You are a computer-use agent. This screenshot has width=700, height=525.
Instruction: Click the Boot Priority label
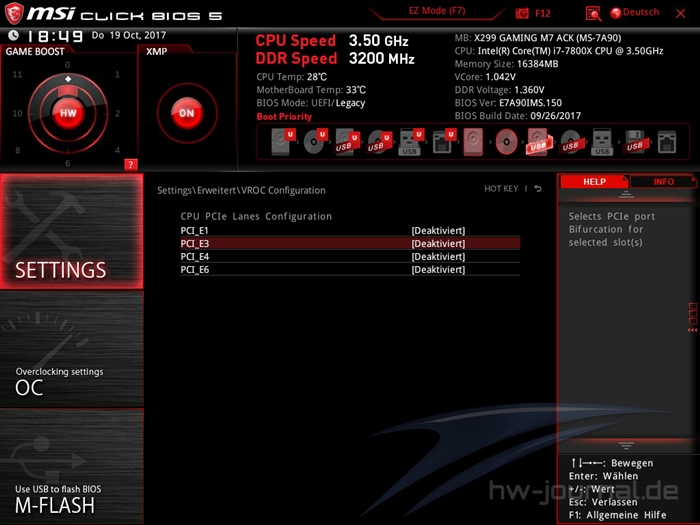coord(284,117)
